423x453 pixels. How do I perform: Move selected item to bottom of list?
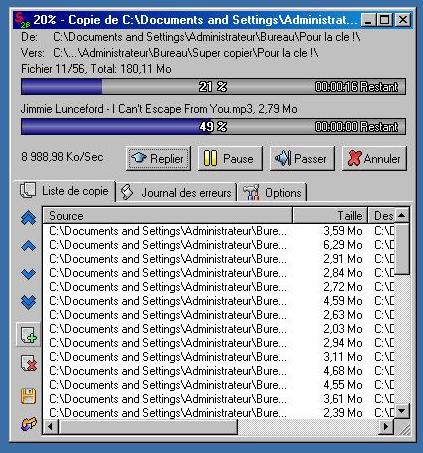pyautogui.click(x=29, y=302)
